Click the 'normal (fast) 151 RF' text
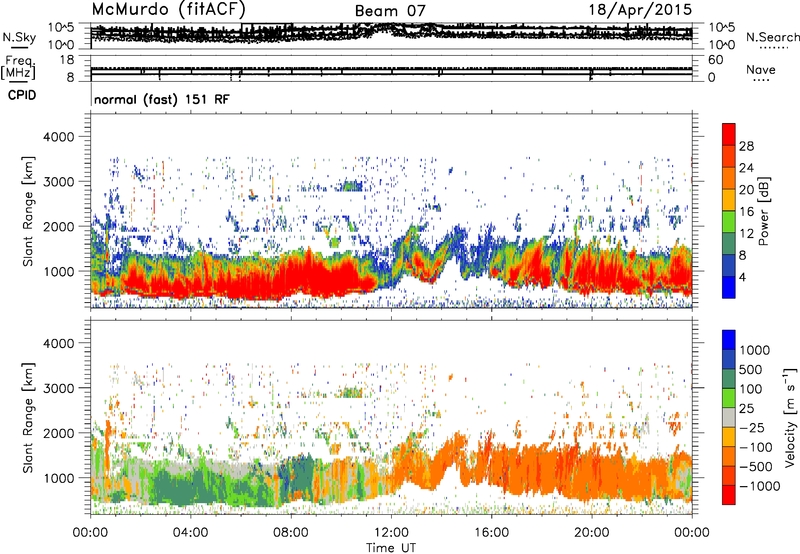Image resolution: width=800 pixels, height=554 pixels. (162, 99)
